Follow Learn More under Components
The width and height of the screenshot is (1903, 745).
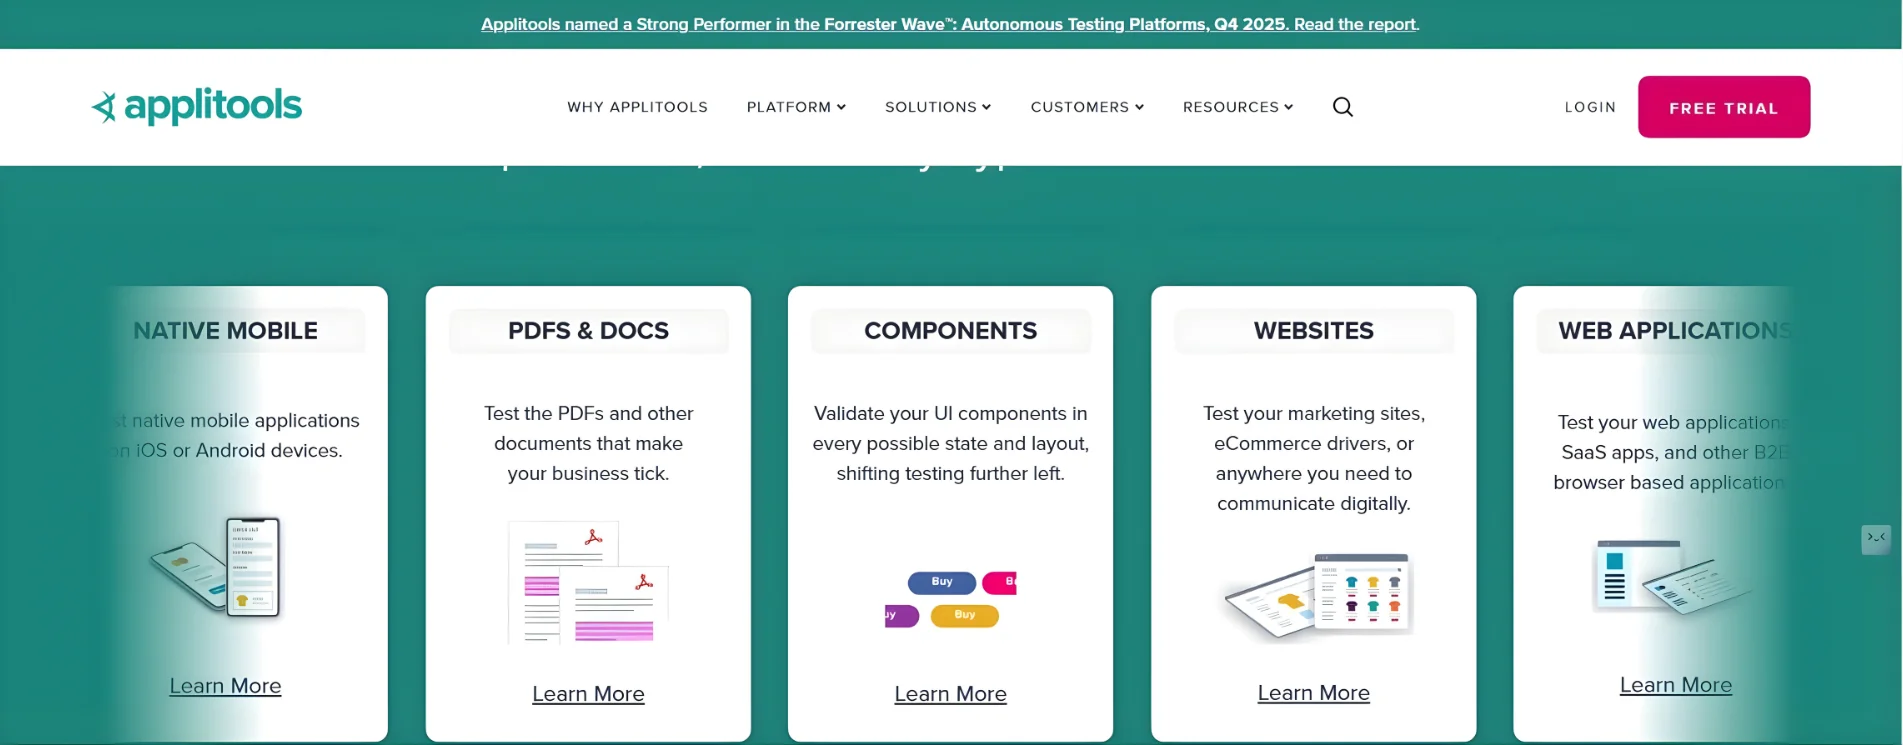[x=950, y=694]
